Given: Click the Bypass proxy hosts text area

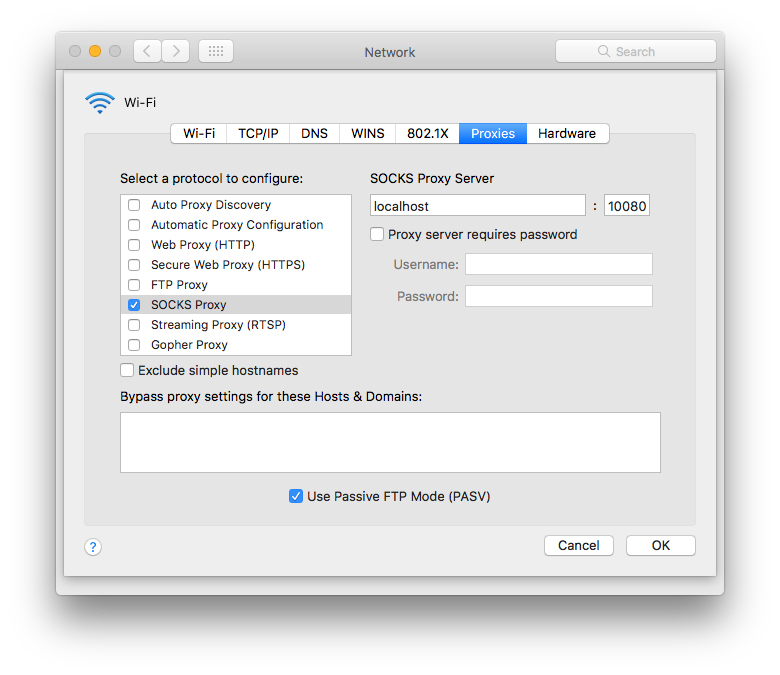Looking at the screenshot, I should (390, 442).
